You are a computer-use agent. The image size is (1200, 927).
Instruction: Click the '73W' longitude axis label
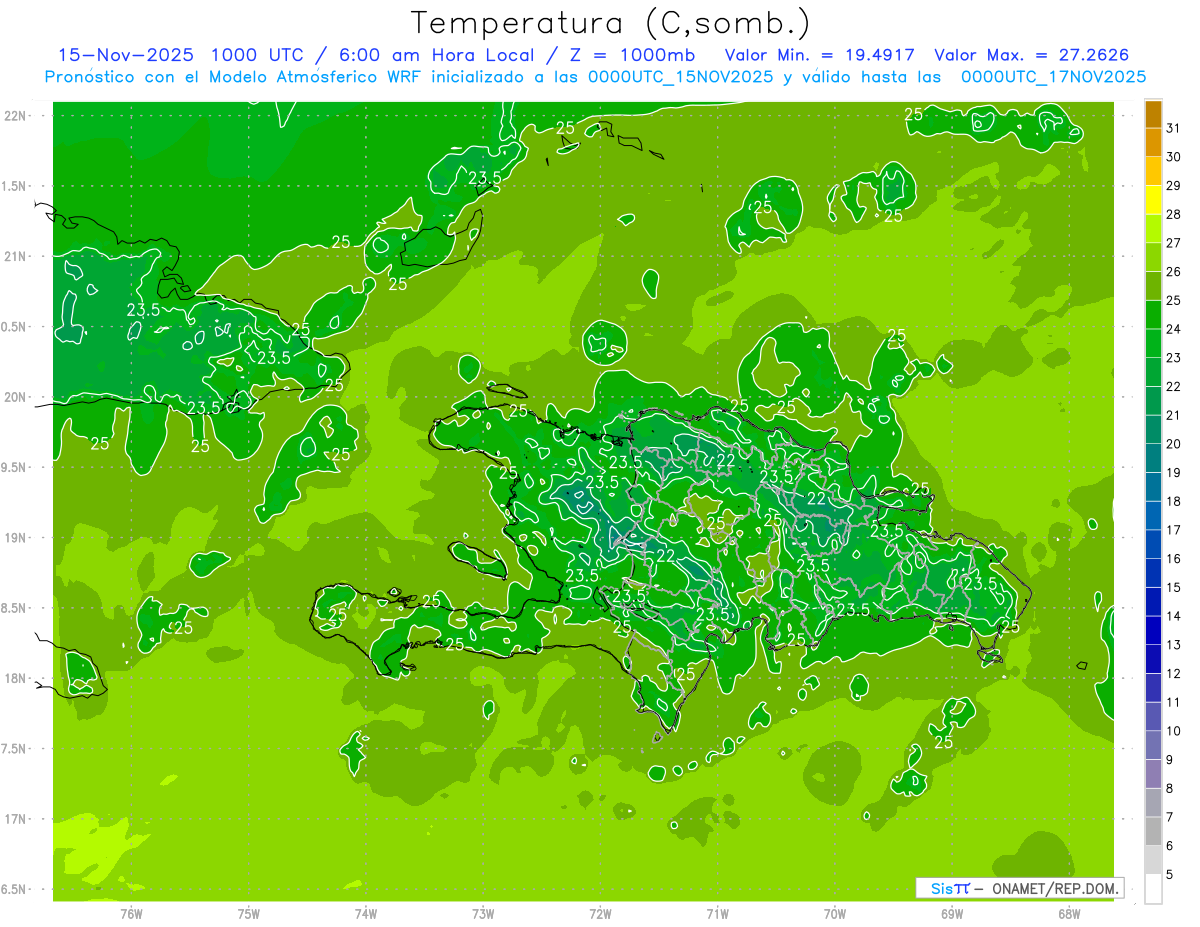tap(483, 913)
